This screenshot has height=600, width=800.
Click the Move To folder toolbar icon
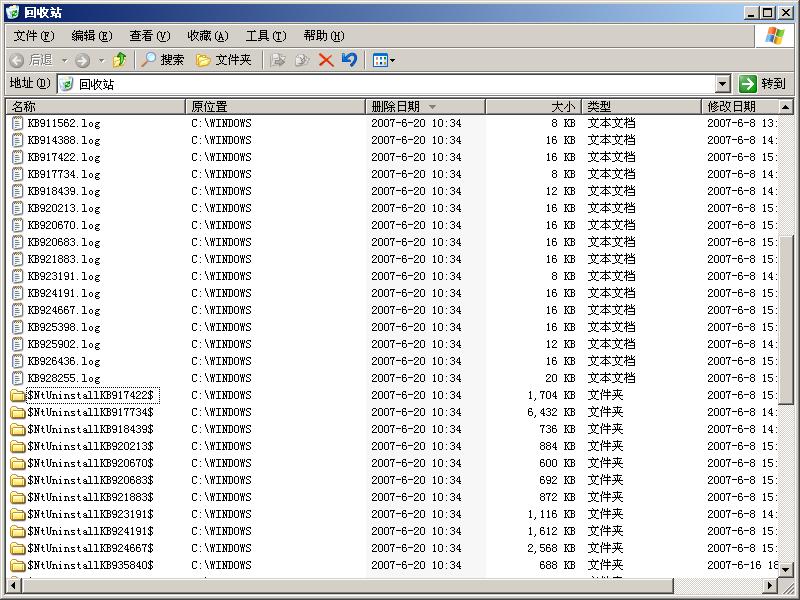coord(279,60)
